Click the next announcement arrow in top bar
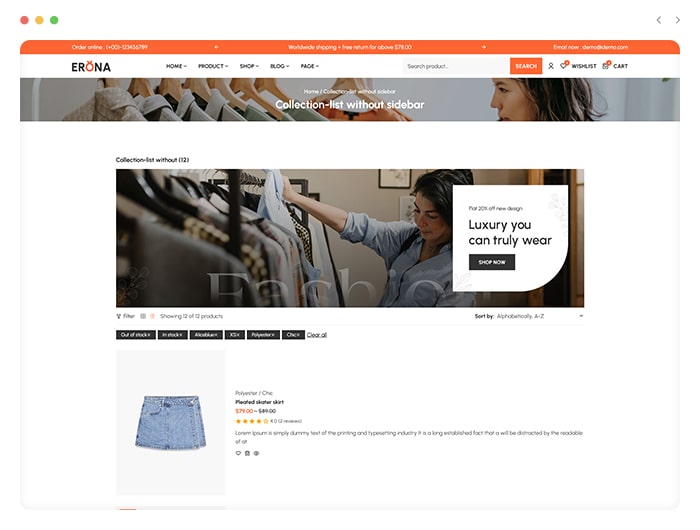This screenshot has height=530, width=700. 483,47
